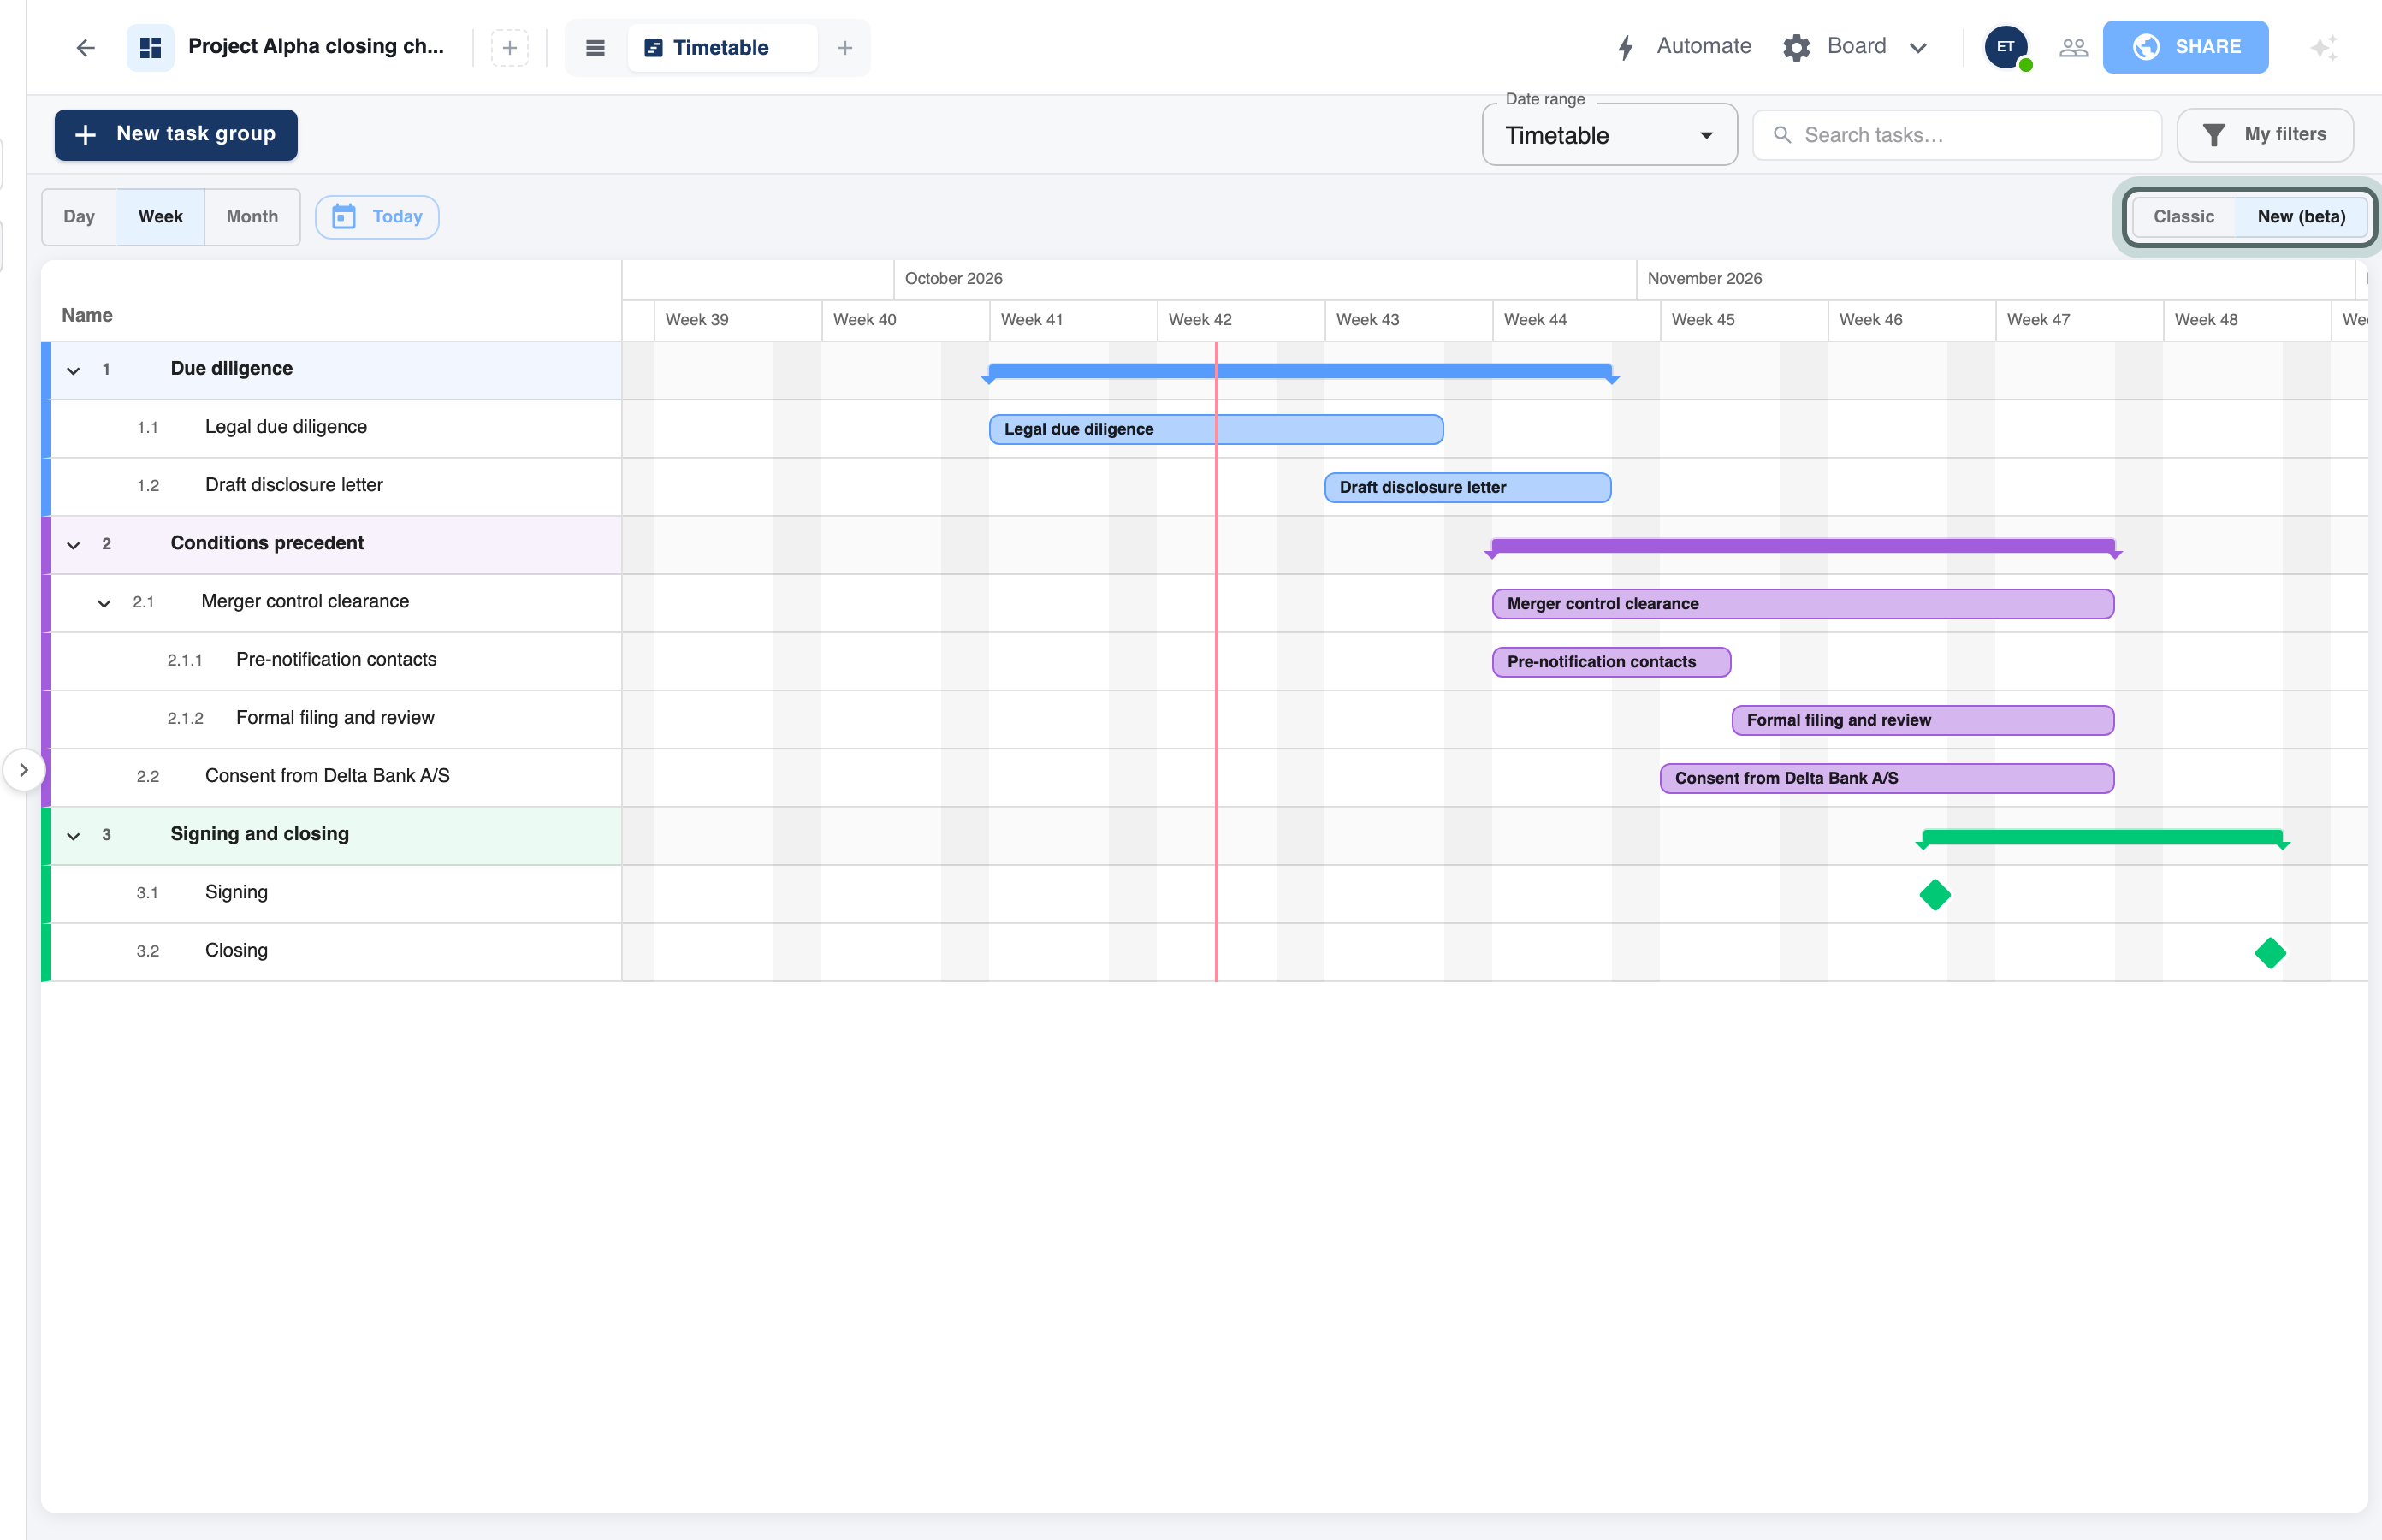Image resolution: width=2382 pixels, height=1540 pixels.
Task: Switch to Month view
Action: pyautogui.click(x=252, y=217)
